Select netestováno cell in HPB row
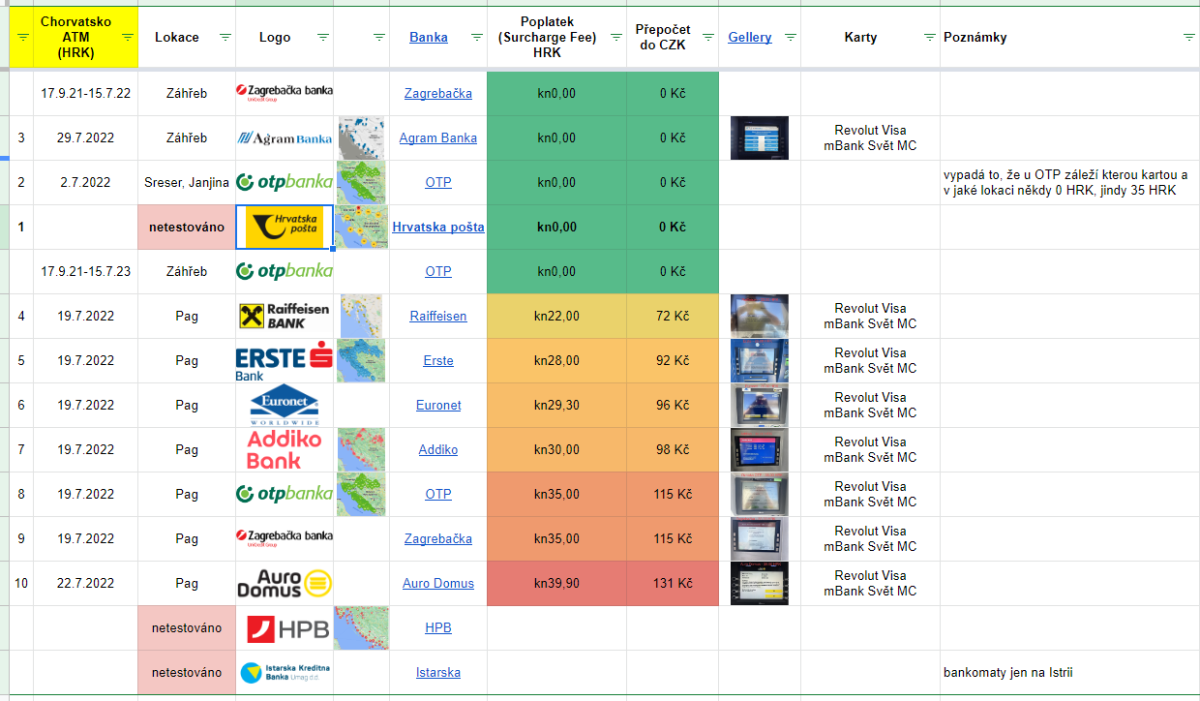Viewport: 1200px width, 701px height. (x=186, y=628)
